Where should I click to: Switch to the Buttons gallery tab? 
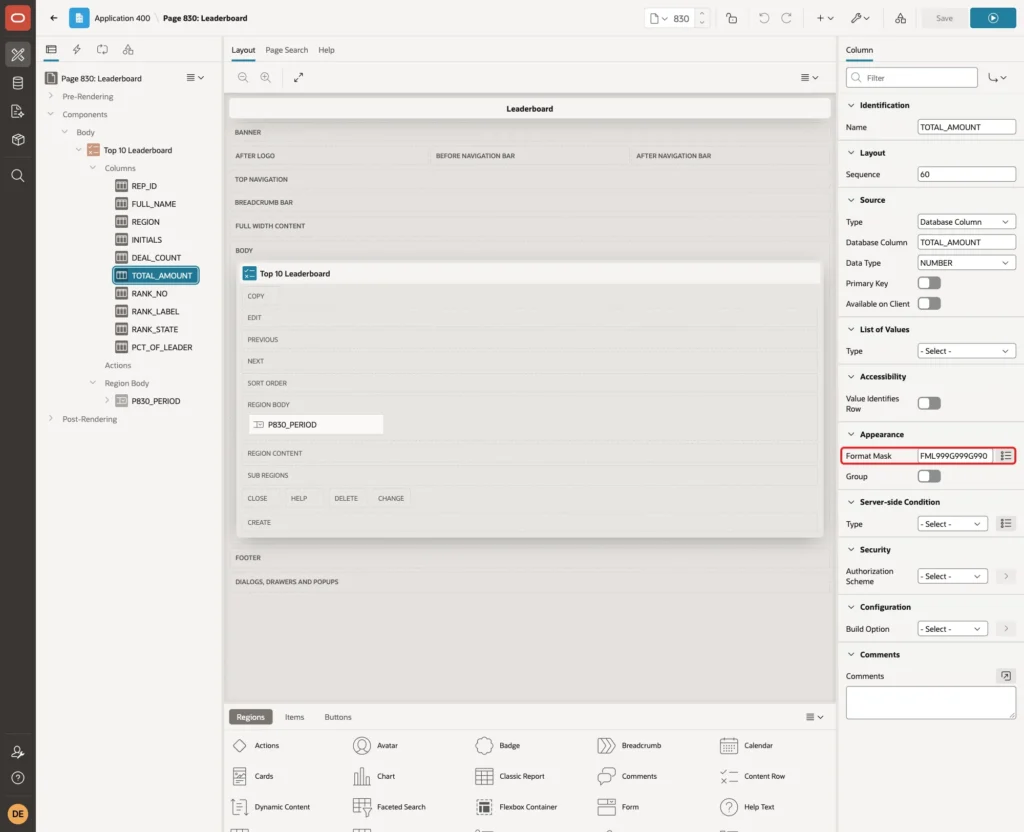(x=338, y=717)
